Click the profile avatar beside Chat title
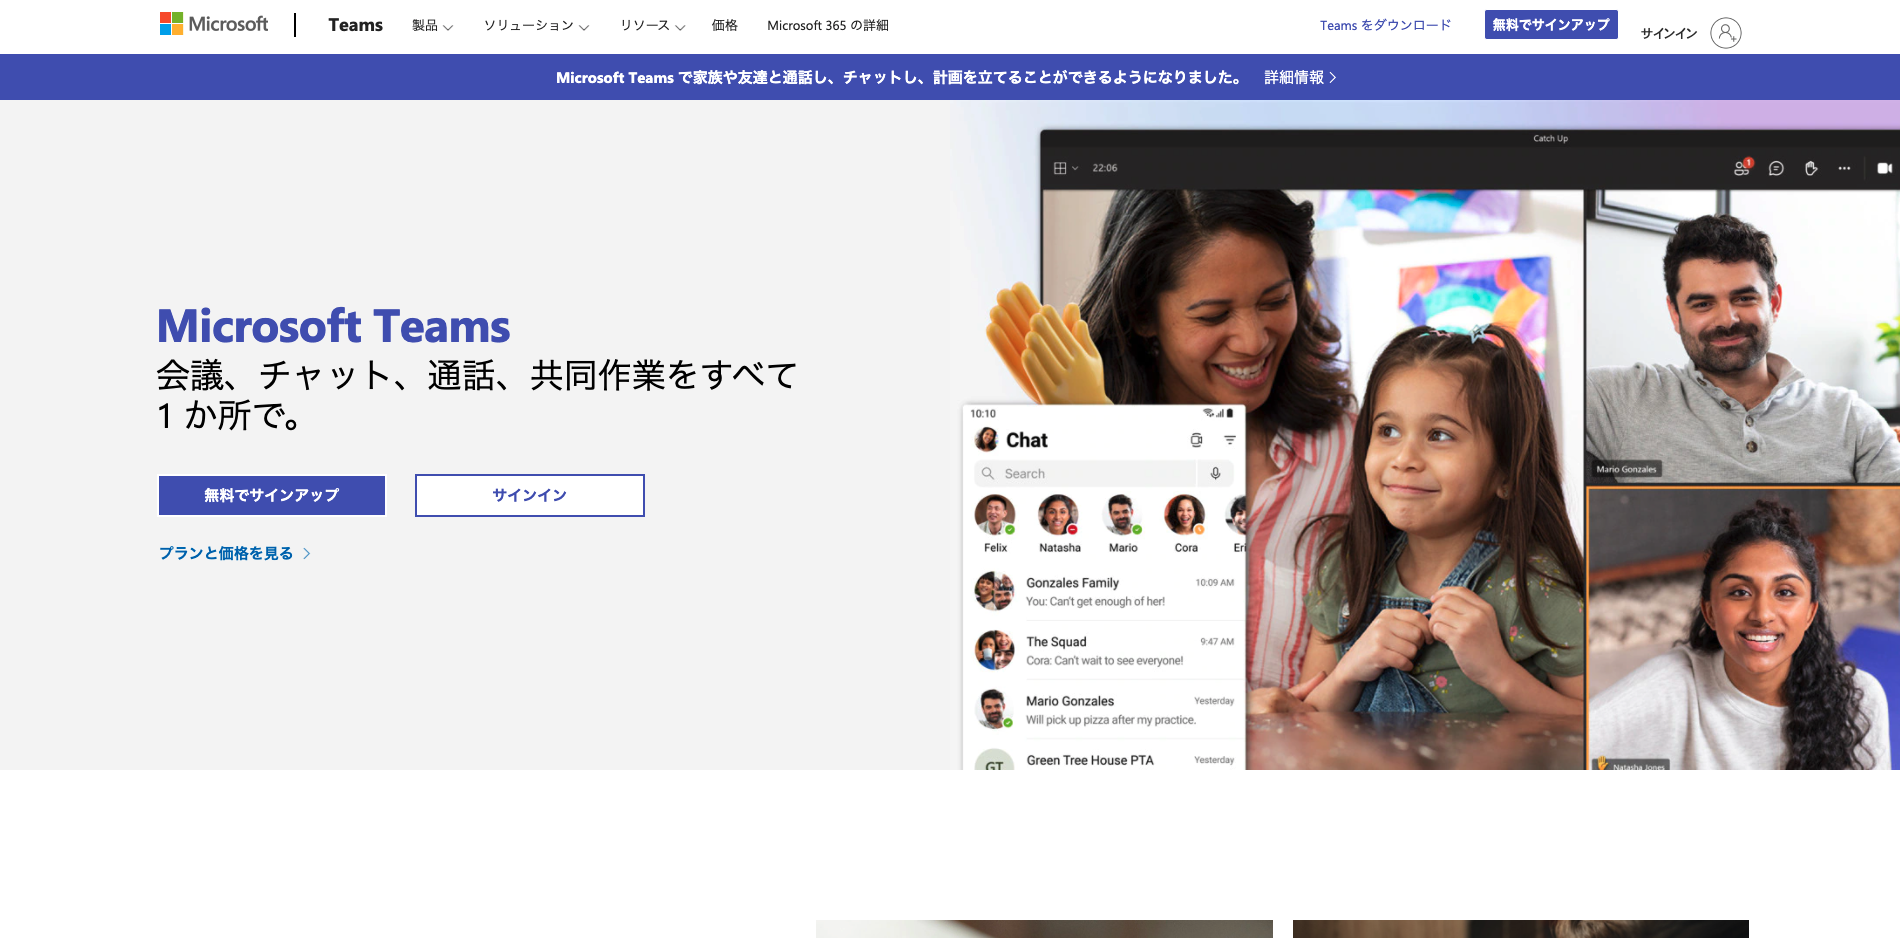Screen dimensions: 1900x938 point(987,440)
